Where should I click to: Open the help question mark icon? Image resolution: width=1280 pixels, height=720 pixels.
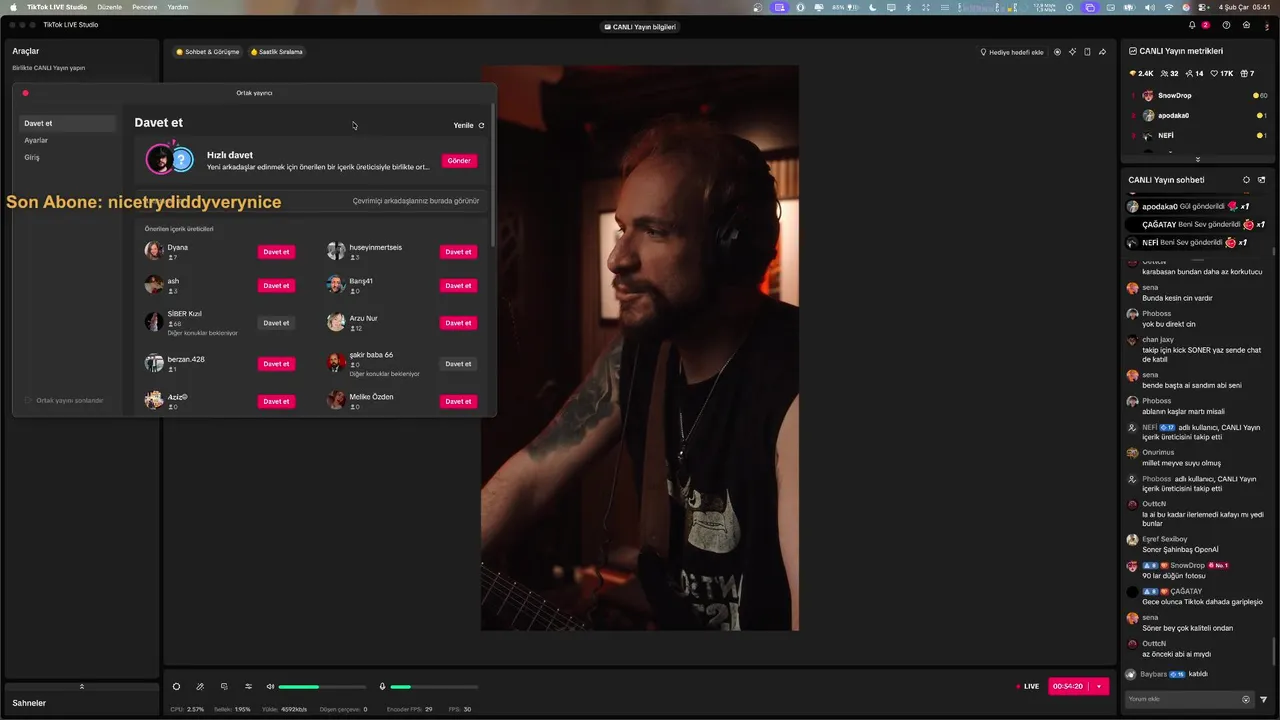click(x=1227, y=25)
